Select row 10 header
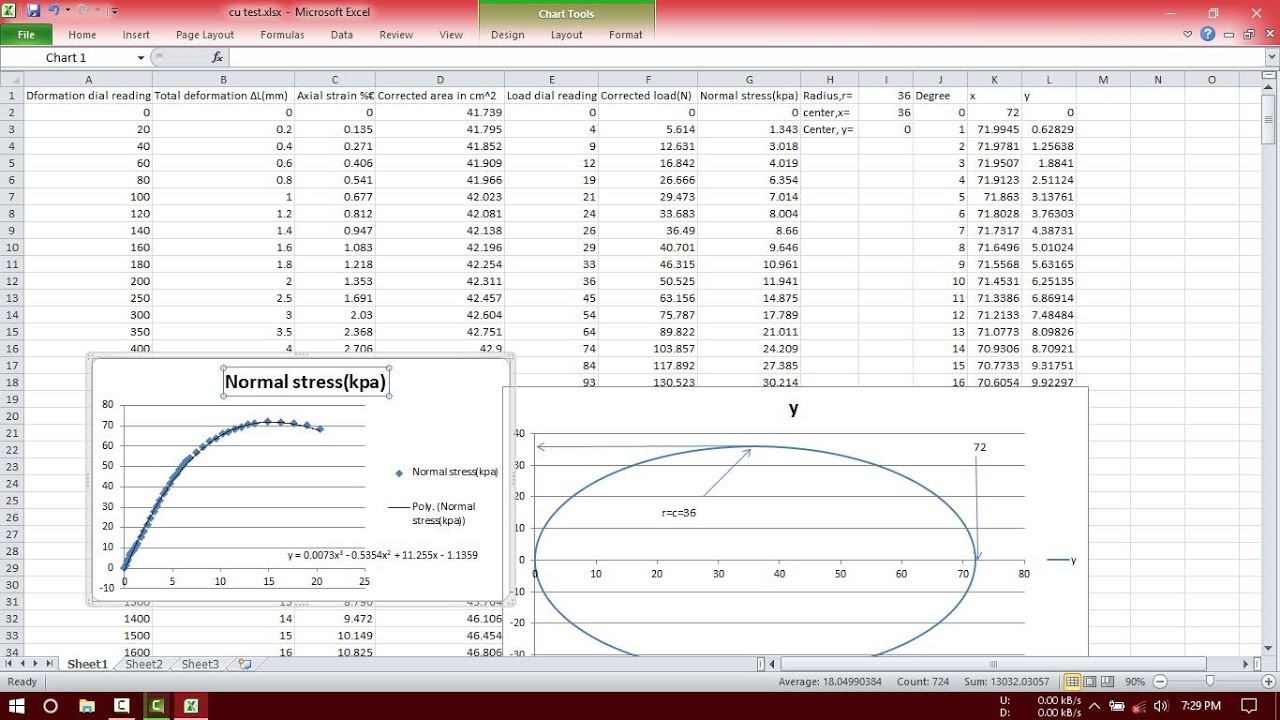 pyautogui.click(x=11, y=247)
